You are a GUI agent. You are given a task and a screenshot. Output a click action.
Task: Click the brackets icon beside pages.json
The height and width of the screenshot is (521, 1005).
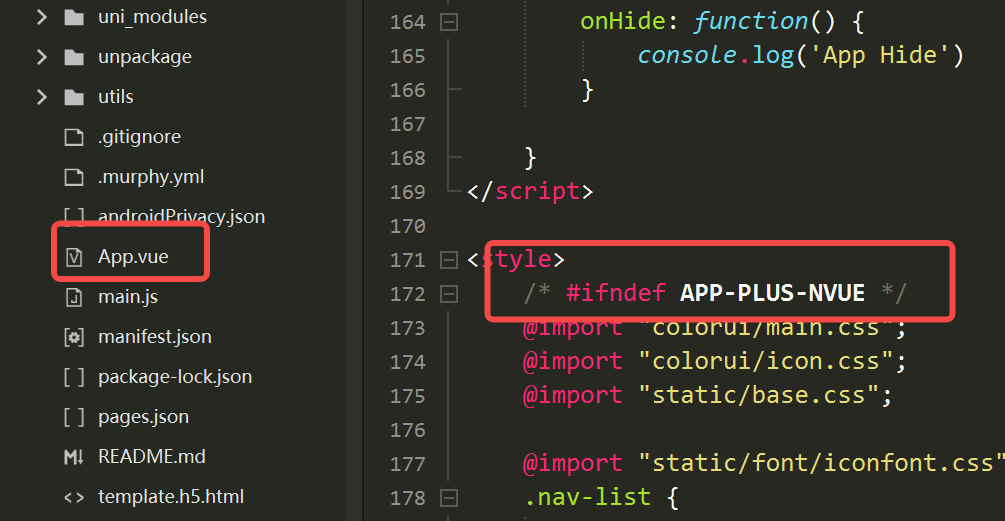(x=73, y=417)
